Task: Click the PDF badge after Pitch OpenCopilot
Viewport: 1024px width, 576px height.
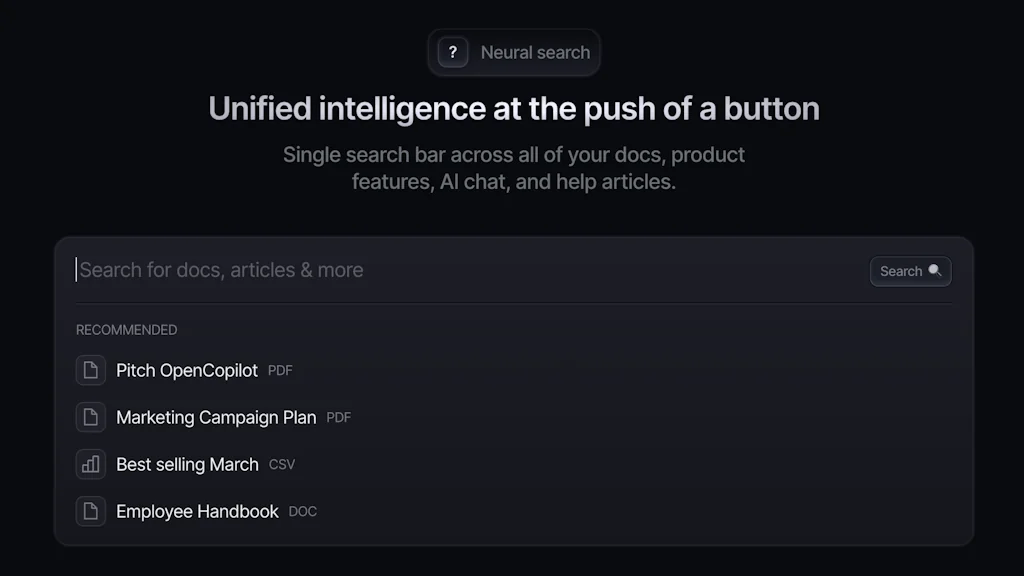Action: (280, 370)
